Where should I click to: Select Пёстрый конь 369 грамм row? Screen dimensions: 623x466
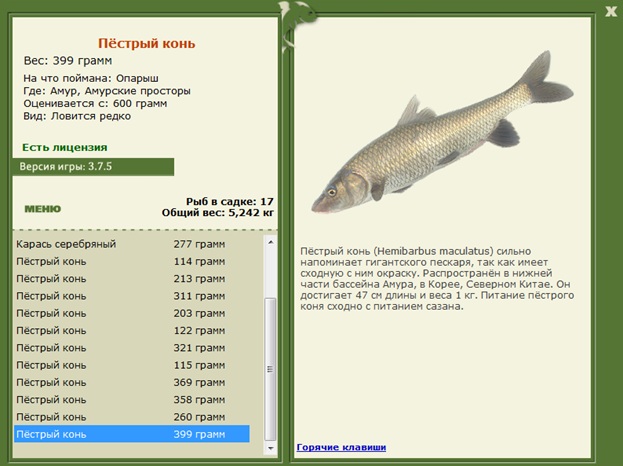point(132,383)
